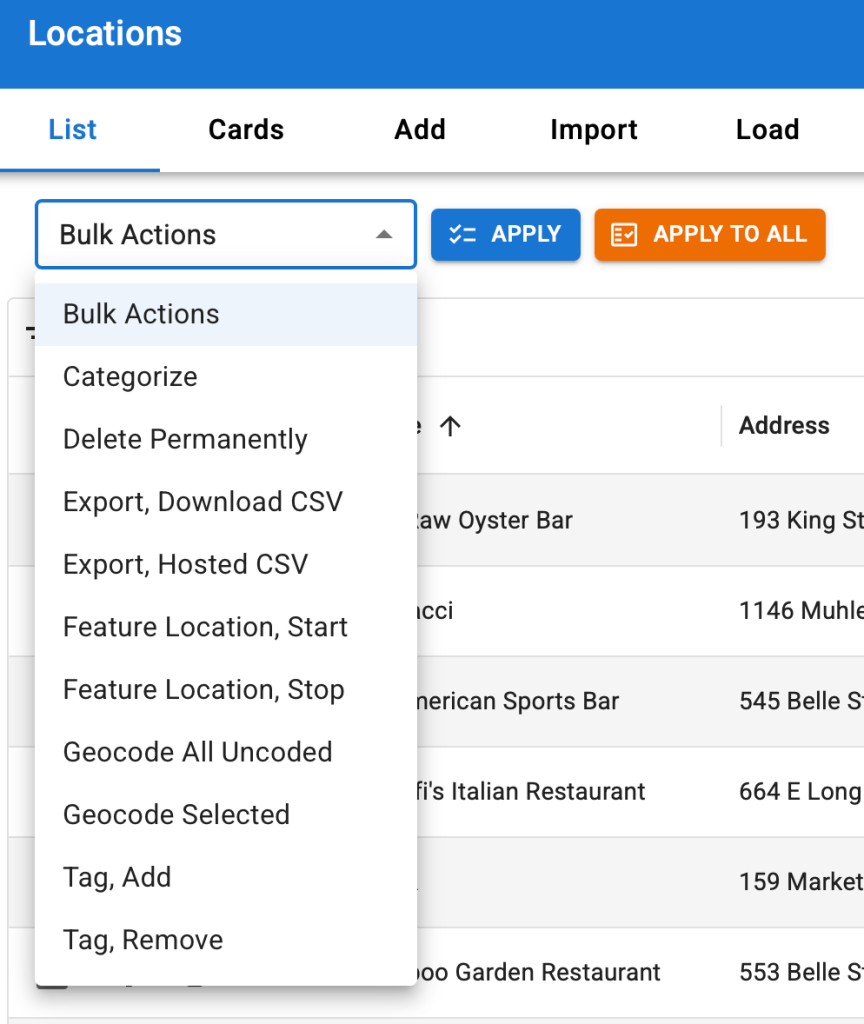
Task: Pick Geocode All Uncoded action
Action: click(x=226, y=753)
